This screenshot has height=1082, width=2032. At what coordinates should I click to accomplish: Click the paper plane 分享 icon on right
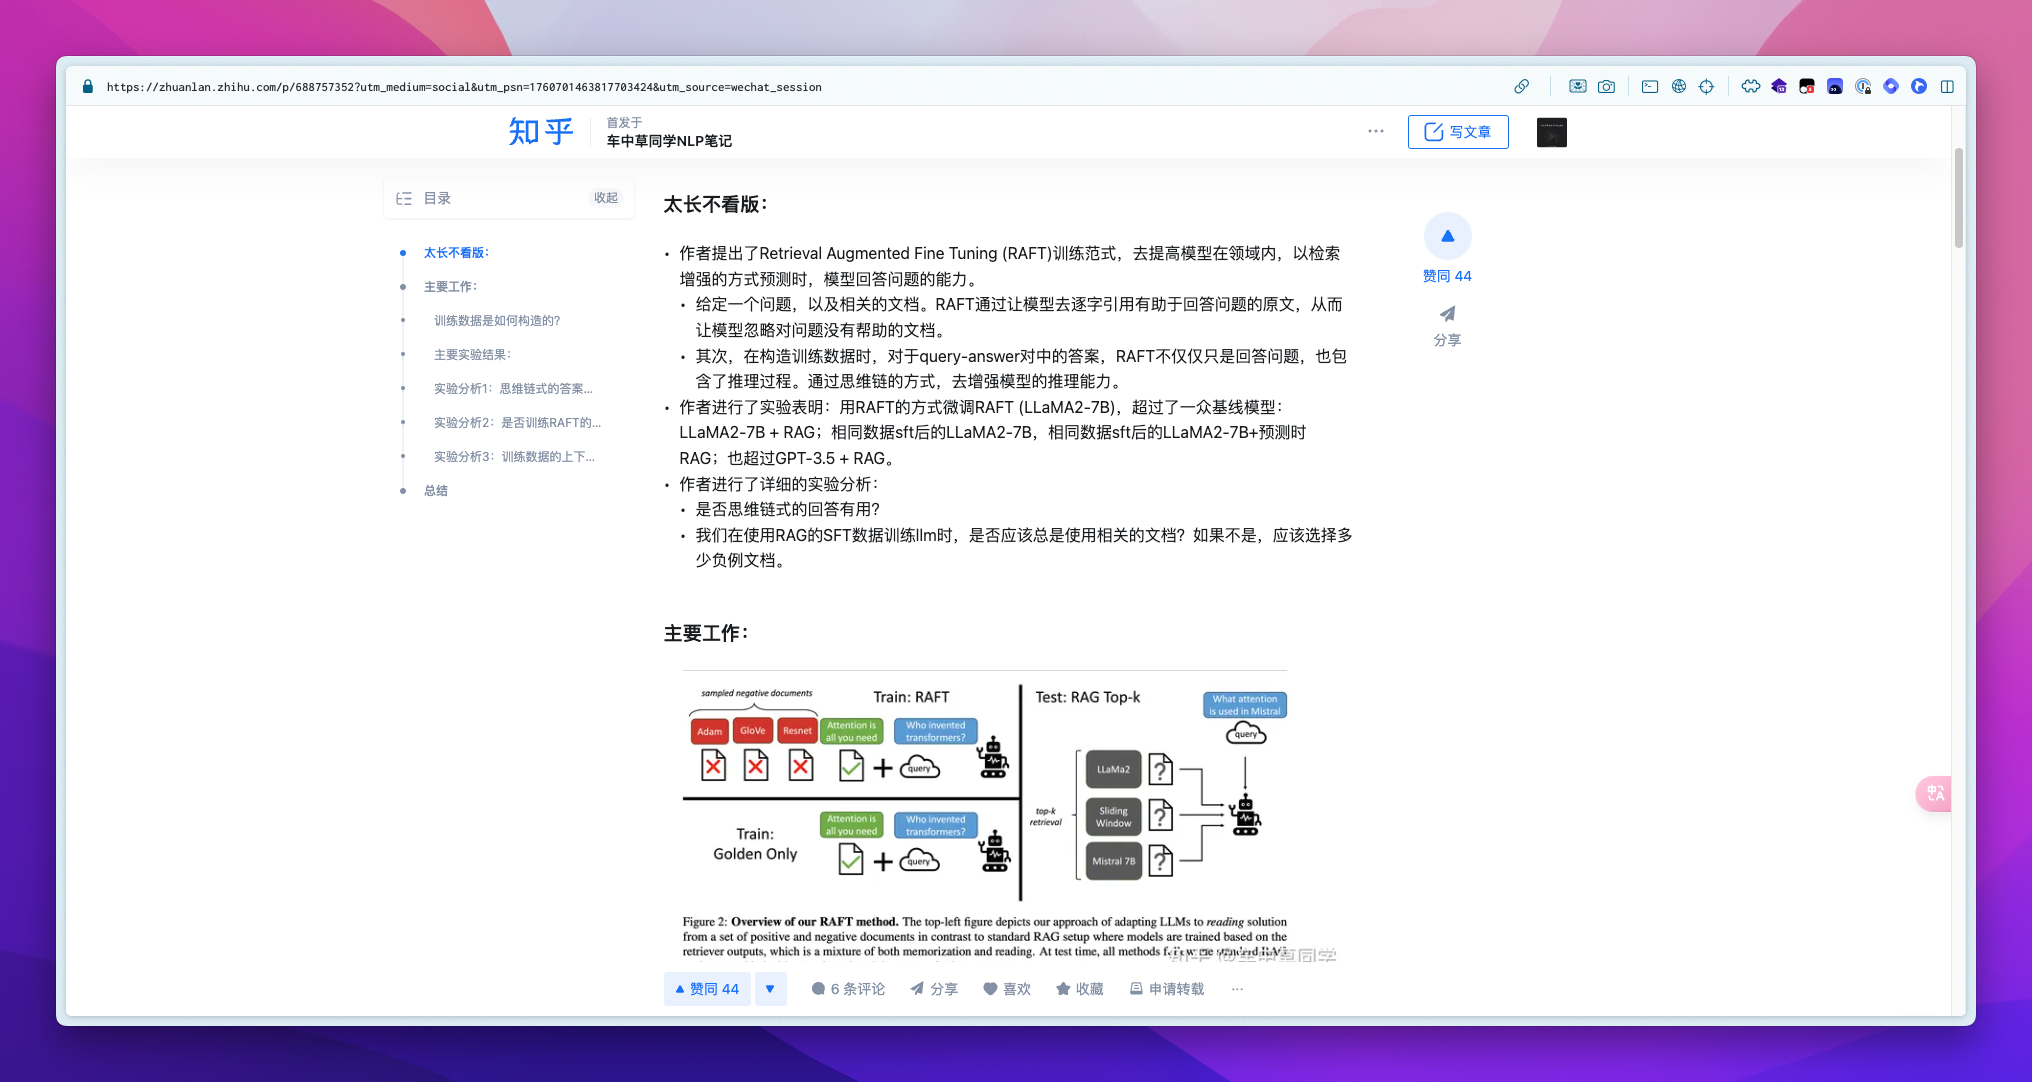[x=1447, y=314]
